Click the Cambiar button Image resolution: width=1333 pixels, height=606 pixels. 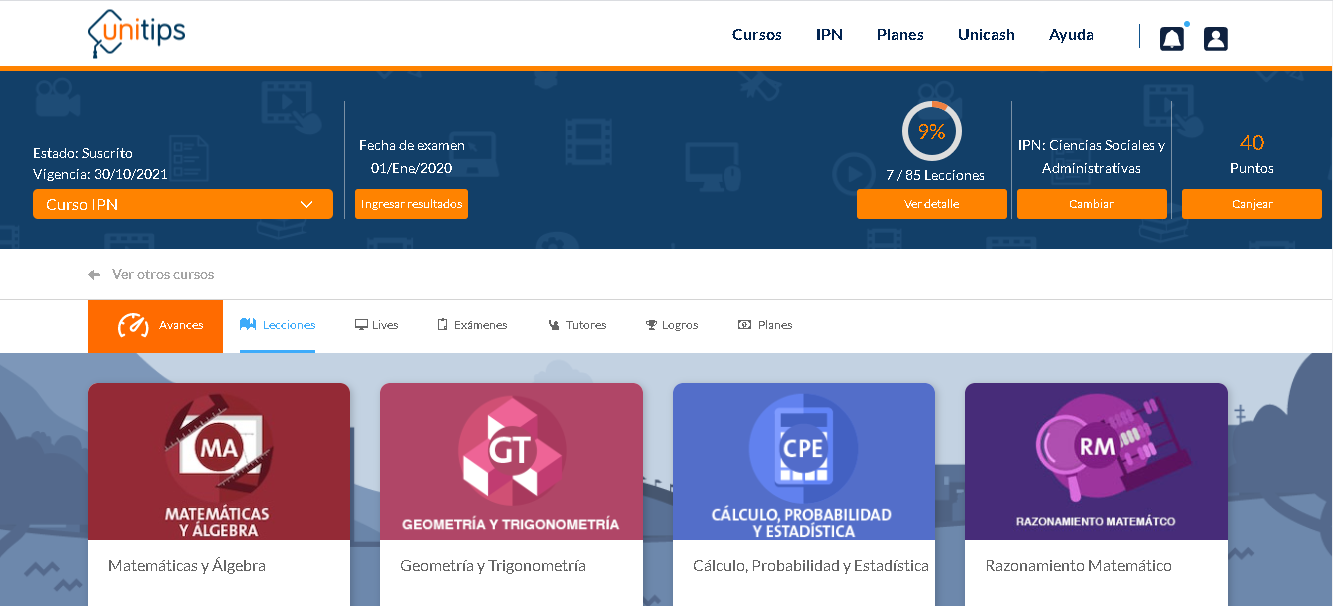click(x=1092, y=204)
